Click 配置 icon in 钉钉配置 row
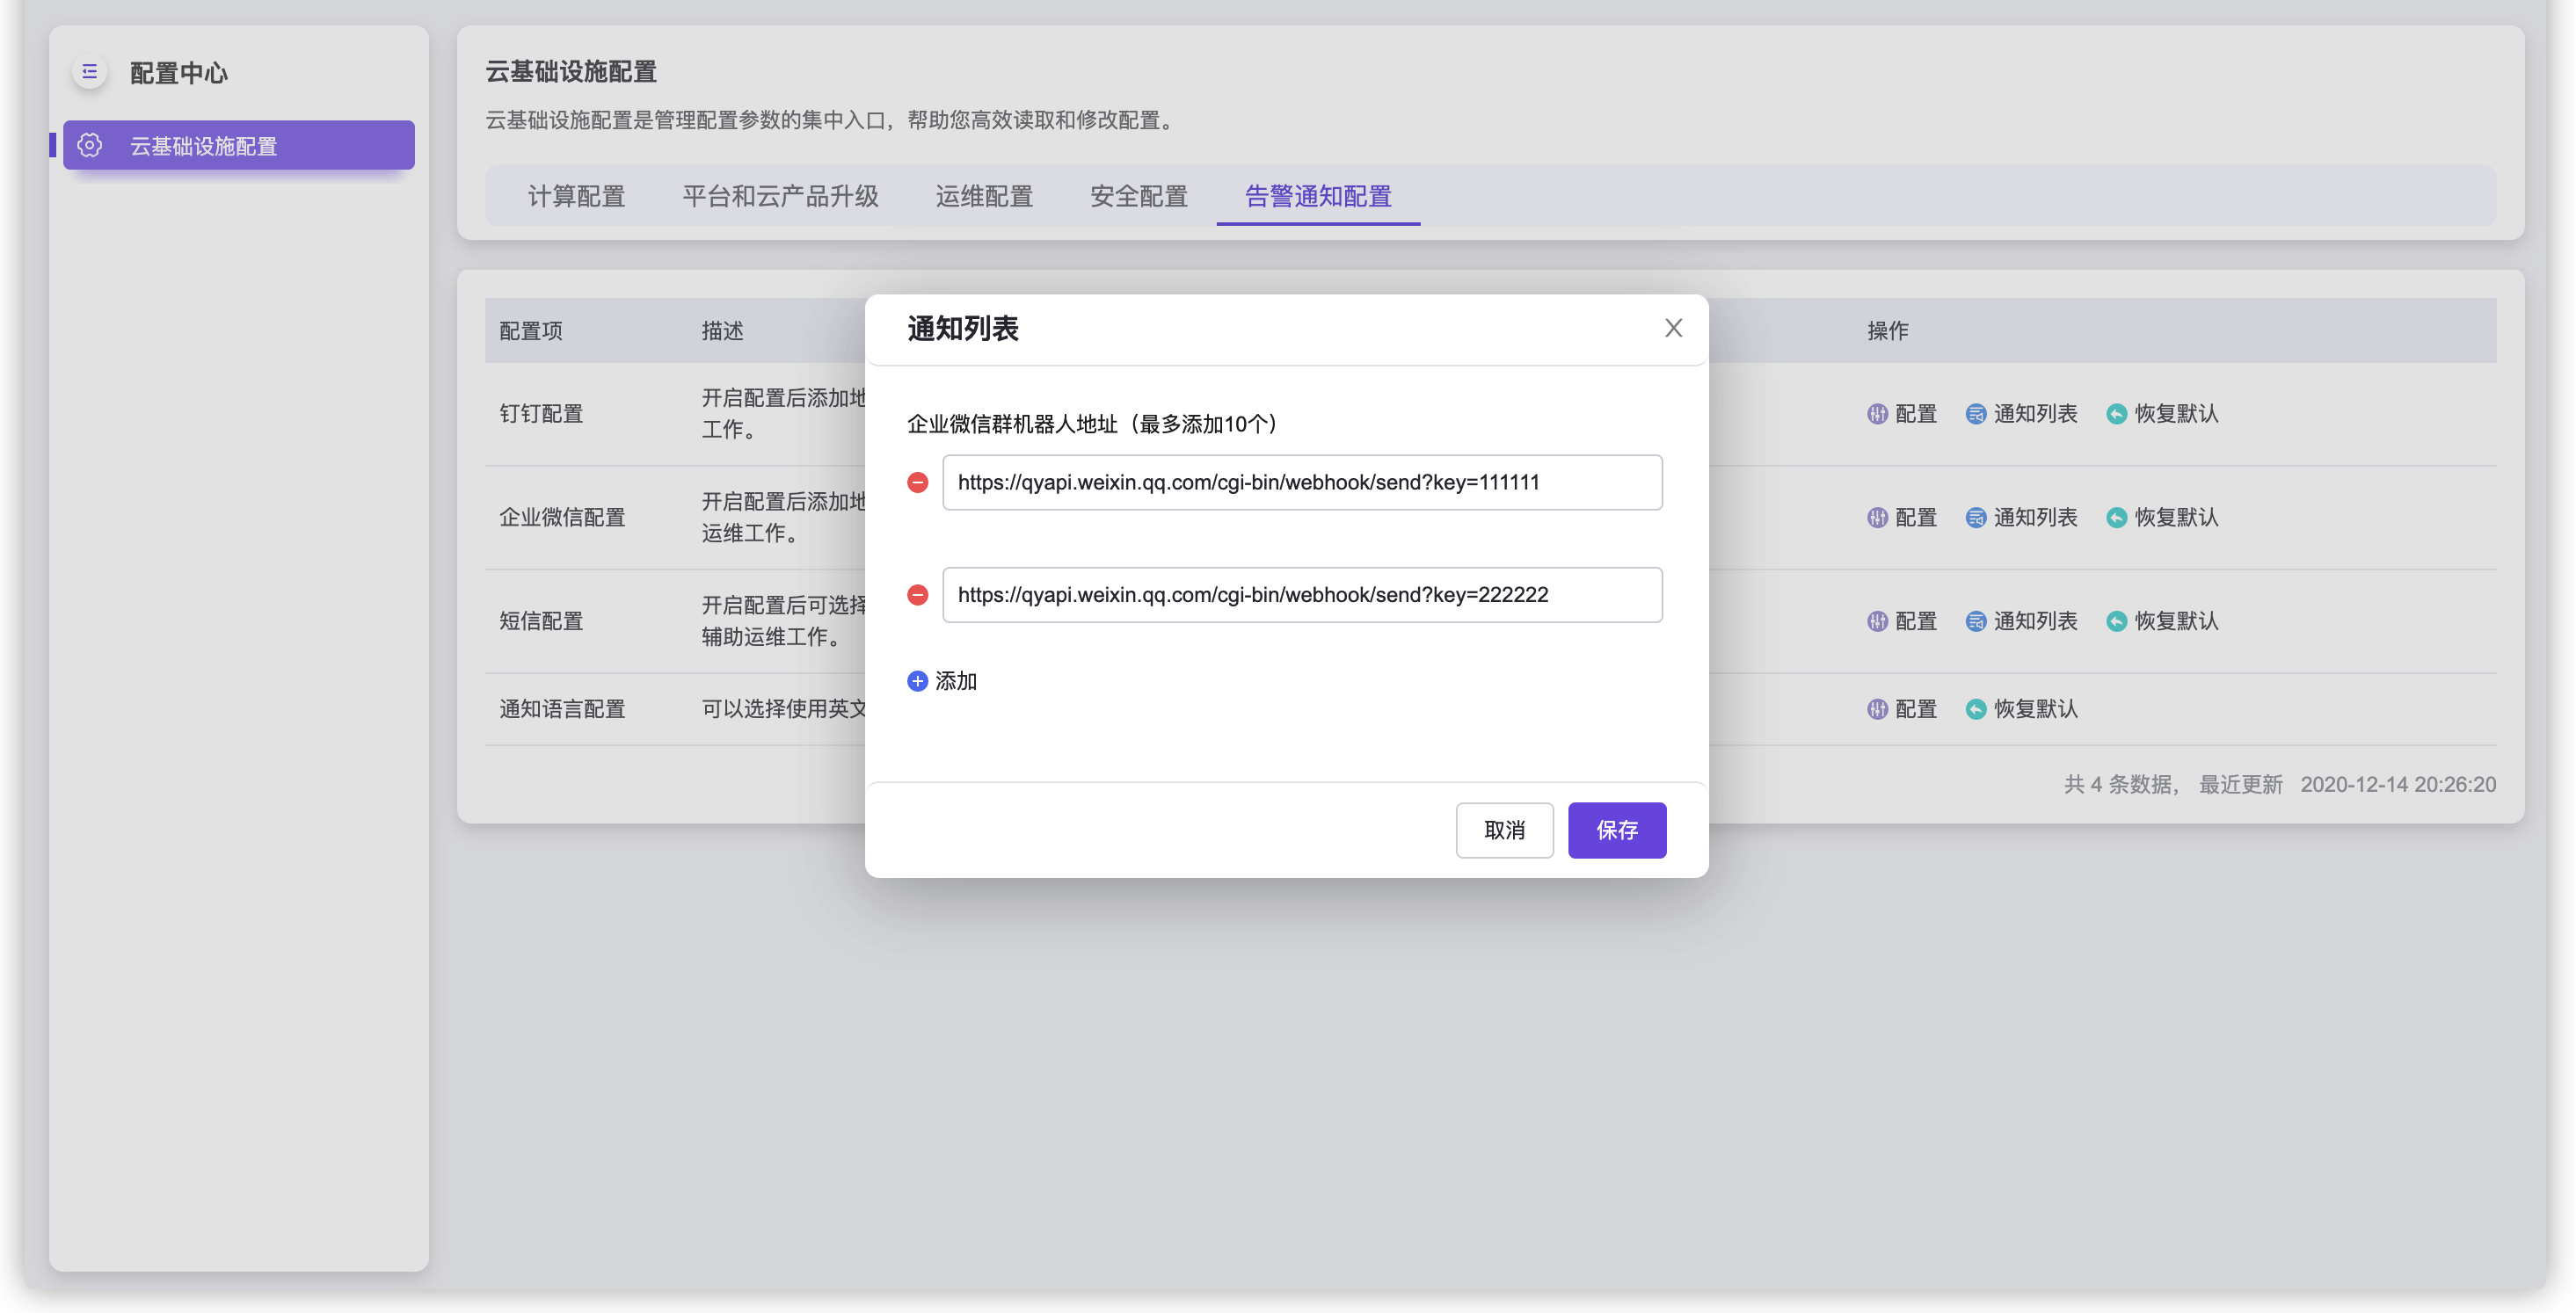2576x1313 pixels. pyautogui.click(x=1877, y=414)
